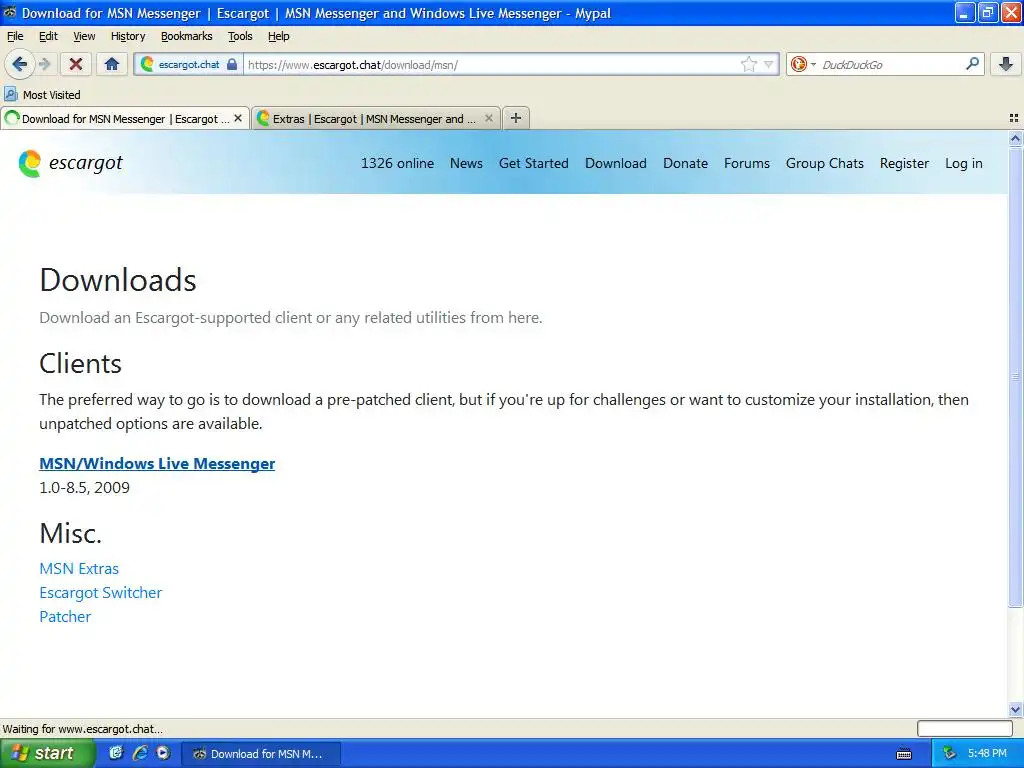Viewport: 1024px width, 768px height.
Task: Click the 1326 online link
Action: [x=397, y=163]
